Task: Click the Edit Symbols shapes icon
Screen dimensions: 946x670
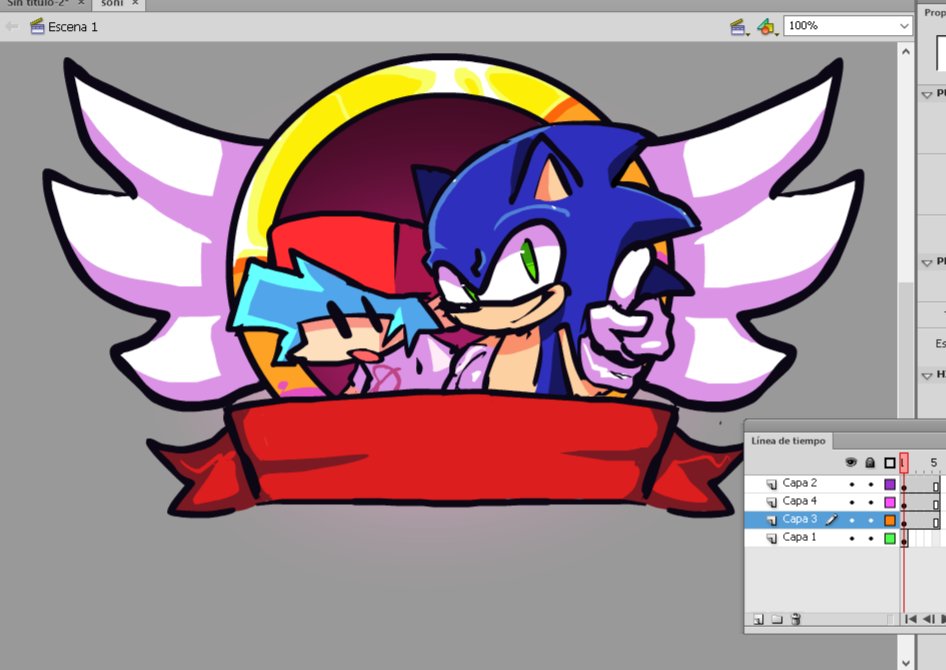Action: pyautogui.click(x=765, y=27)
